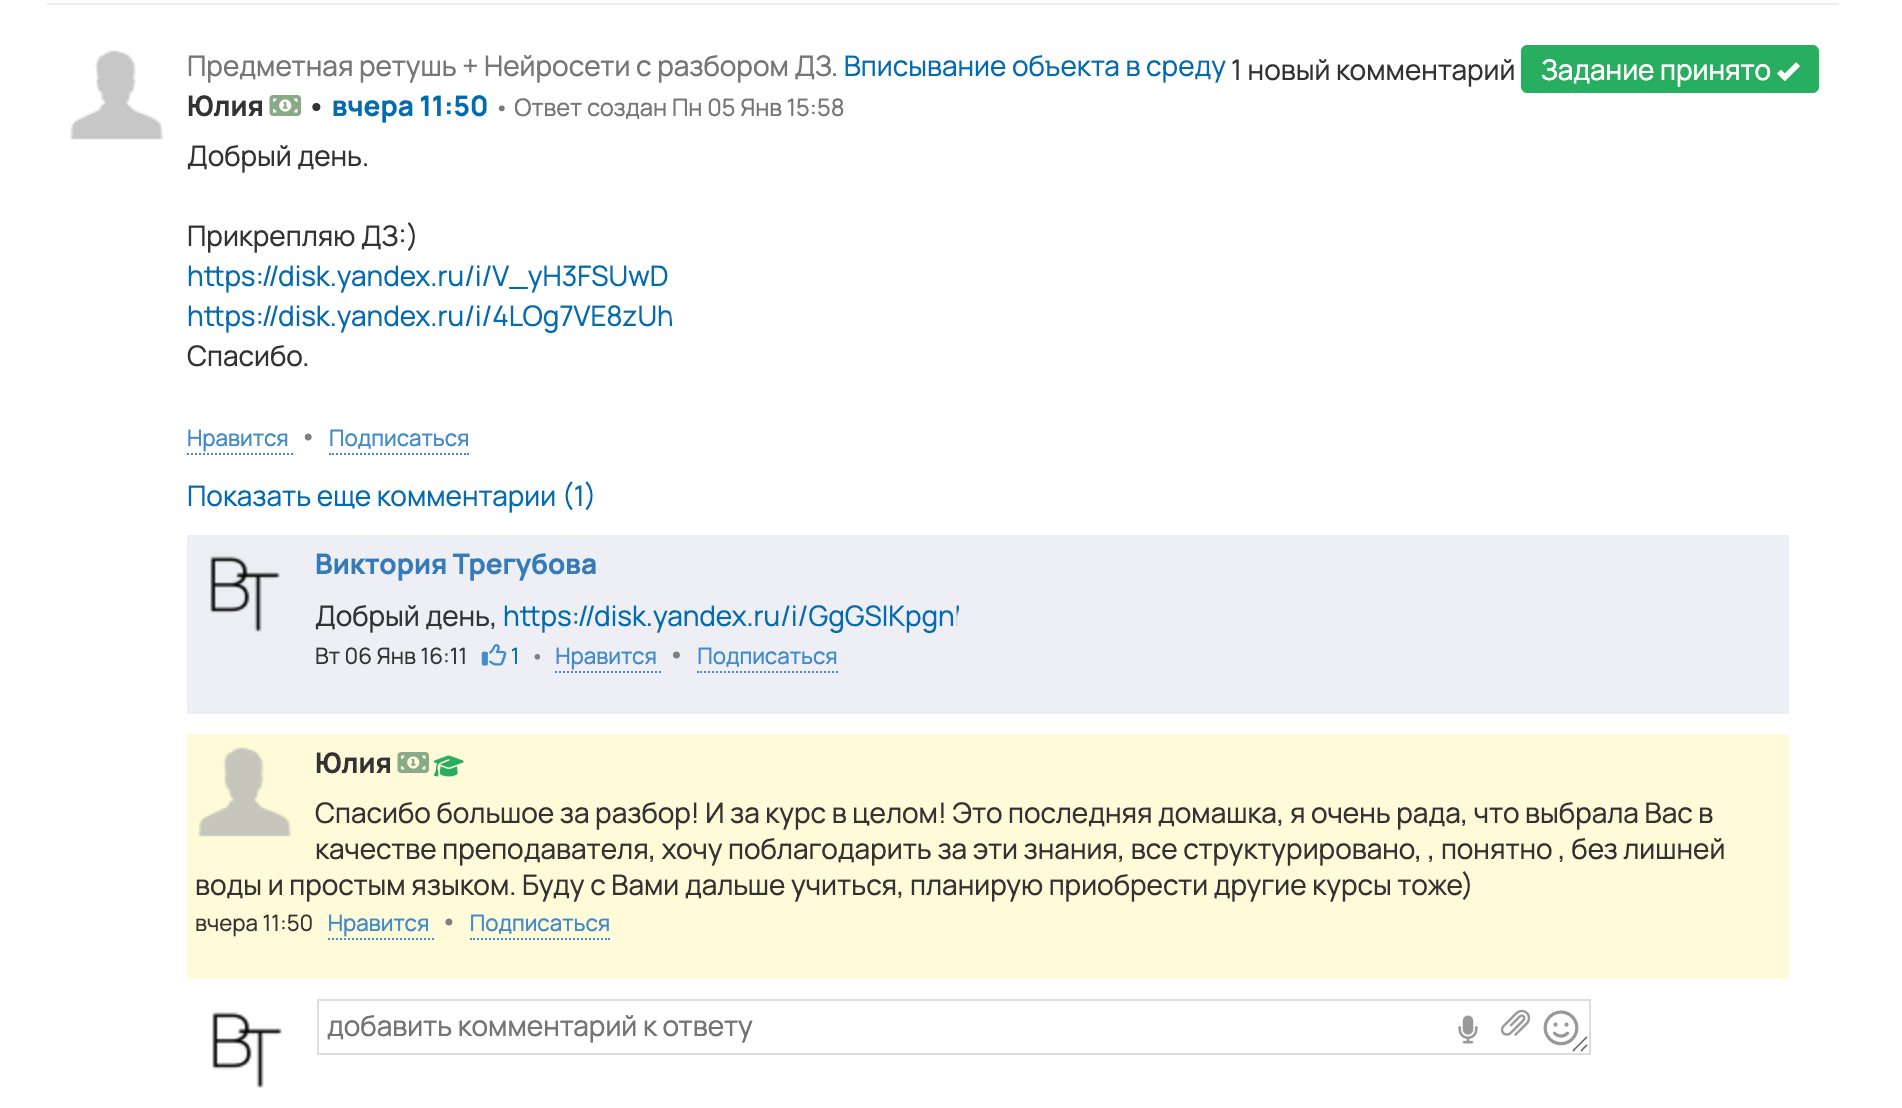This screenshot has height=1108, width=1902.
Task: Record a voice message with the microphone icon
Action: pyautogui.click(x=1467, y=1026)
